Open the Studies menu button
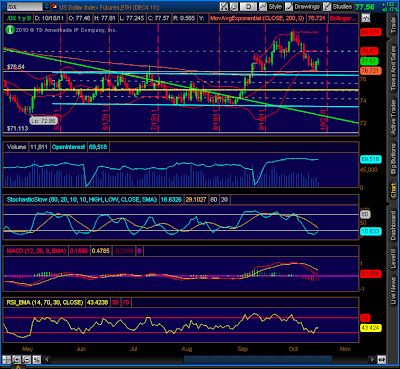This screenshot has width=400, height=369. point(338,7)
